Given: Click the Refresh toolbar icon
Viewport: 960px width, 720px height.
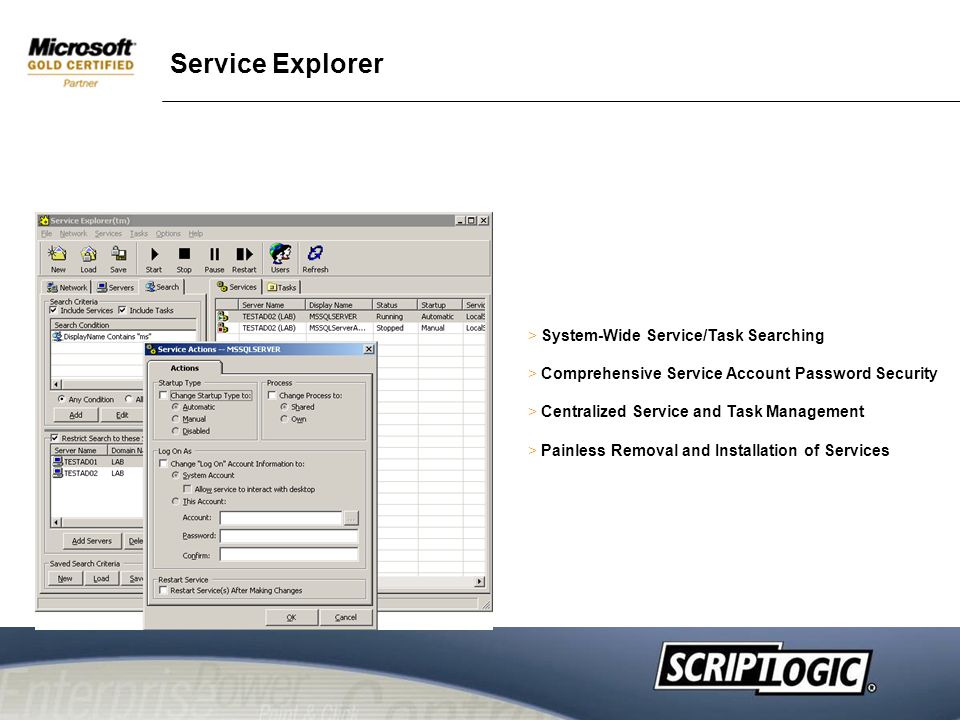Looking at the screenshot, I should [x=315, y=258].
